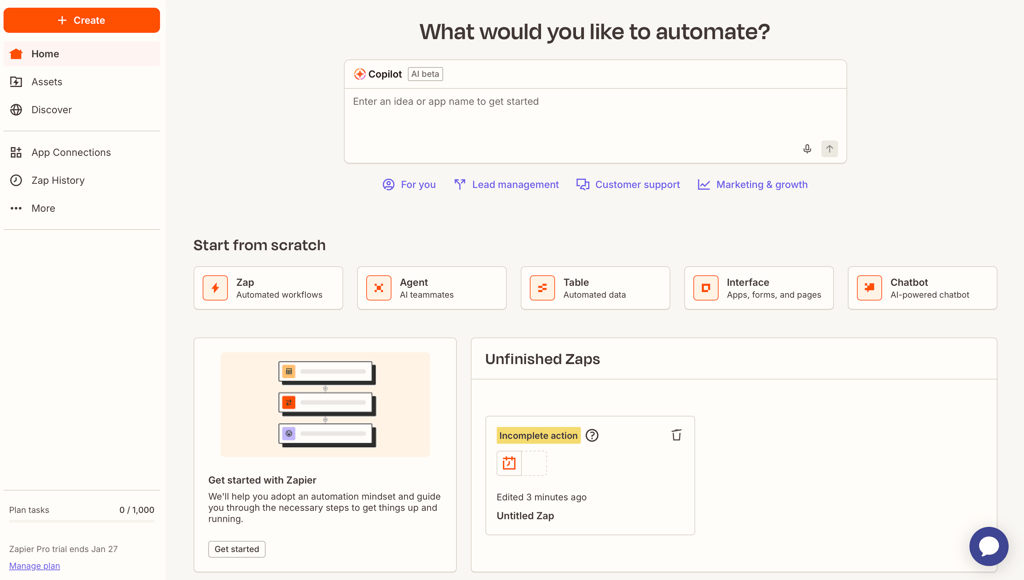Click the empty dashed action step placeholder

coord(534,463)
